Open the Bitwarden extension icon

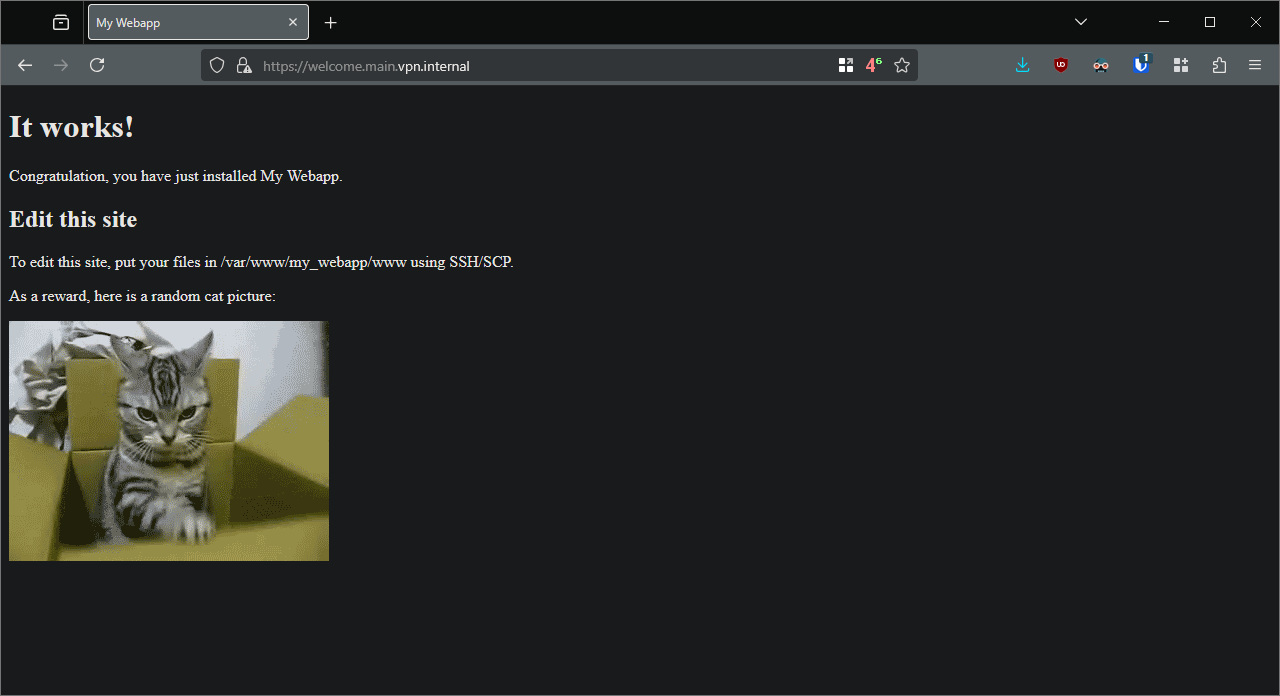click(1141, 65)
